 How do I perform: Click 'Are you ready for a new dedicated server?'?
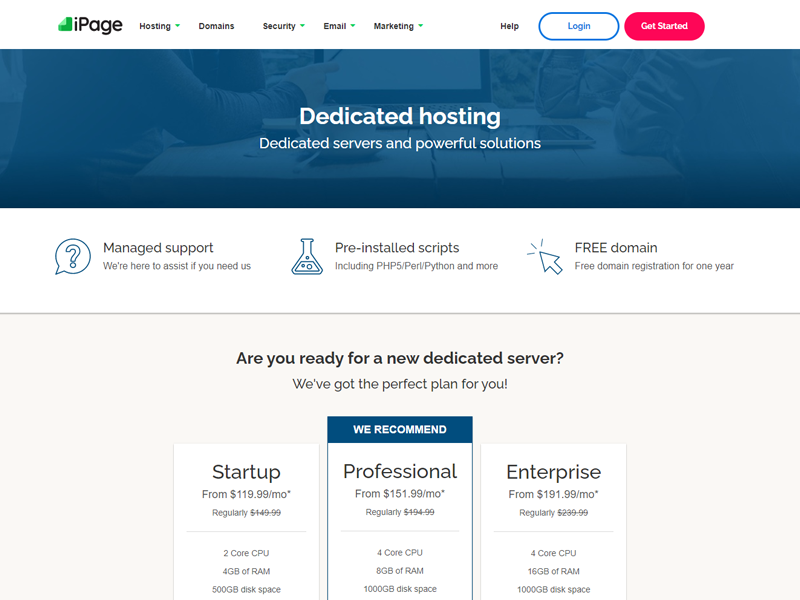point(400,358)
